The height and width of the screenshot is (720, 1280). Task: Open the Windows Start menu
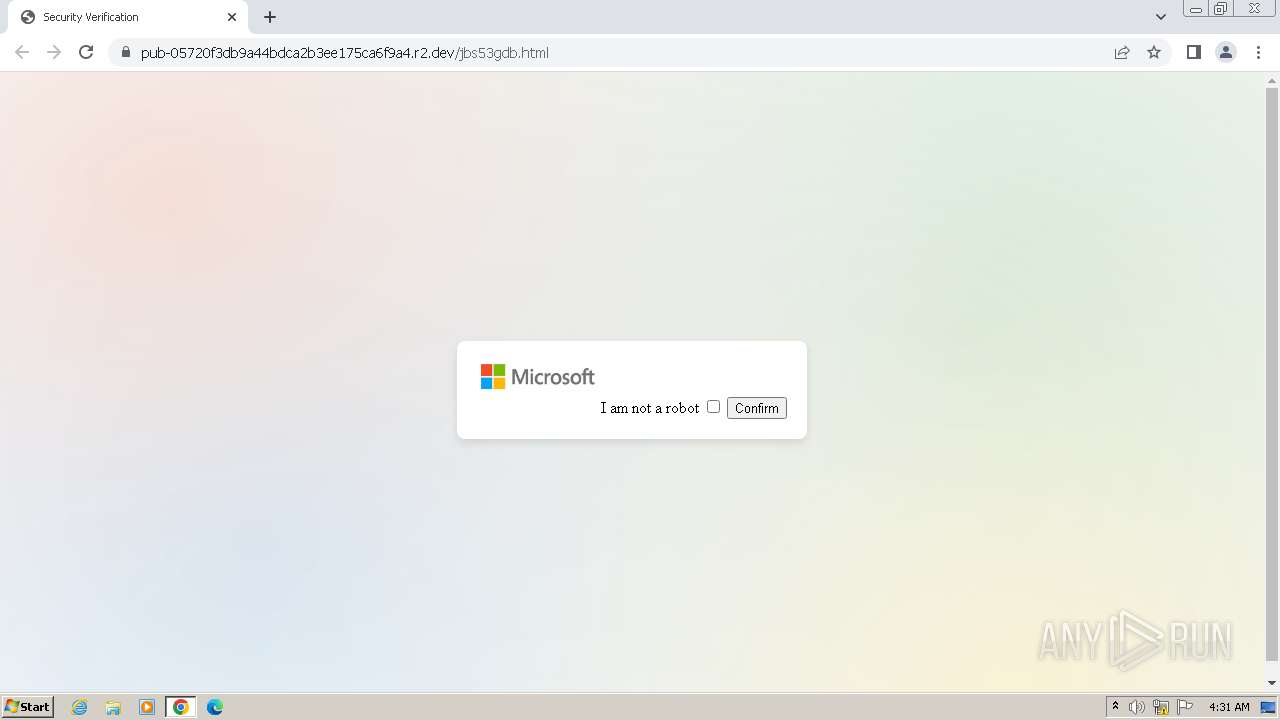28,707
